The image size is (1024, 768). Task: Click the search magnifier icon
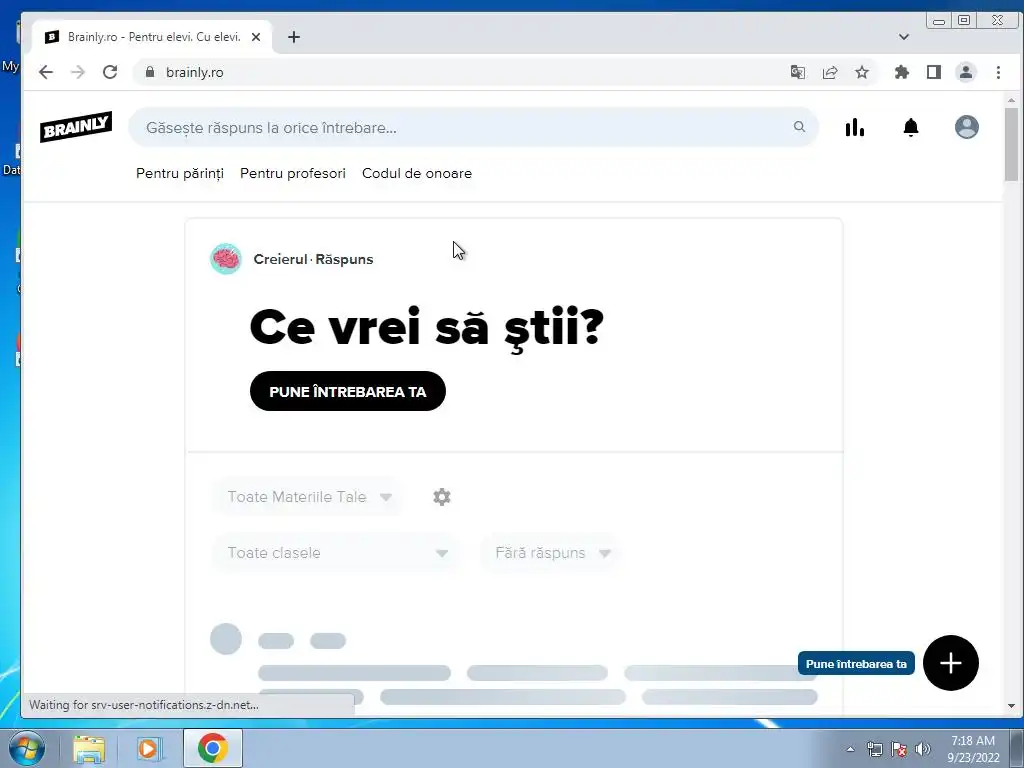(799, 127)
